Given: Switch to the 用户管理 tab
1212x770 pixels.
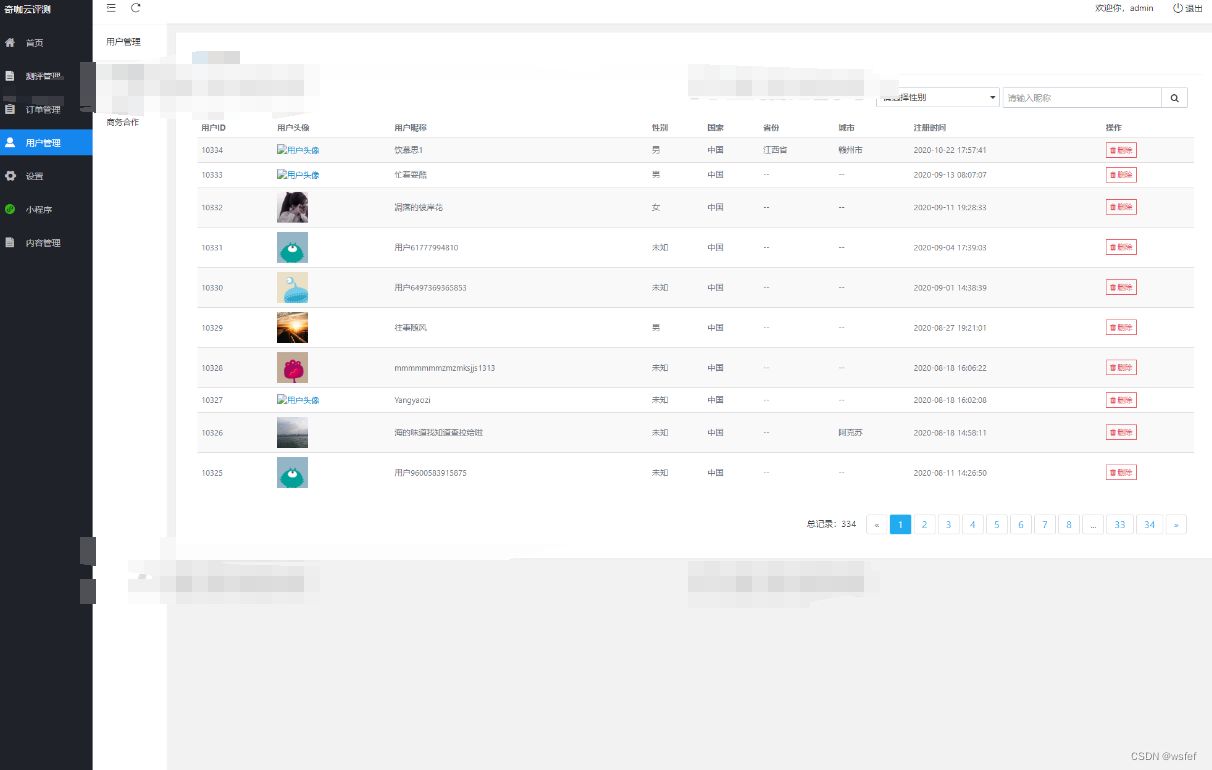Looking at the screenshot, I should coord(123,41).
